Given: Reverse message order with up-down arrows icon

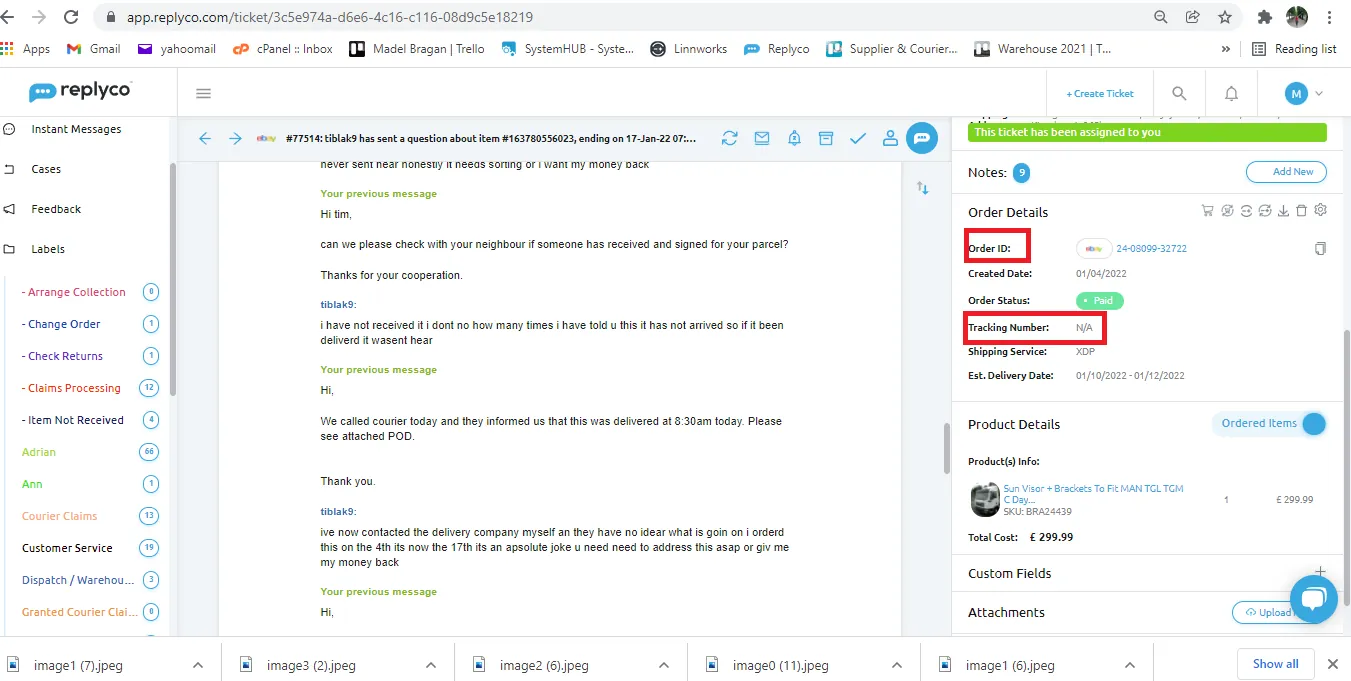Looking at the screenshot, I should pyautogui.click(x=923, y=188).
